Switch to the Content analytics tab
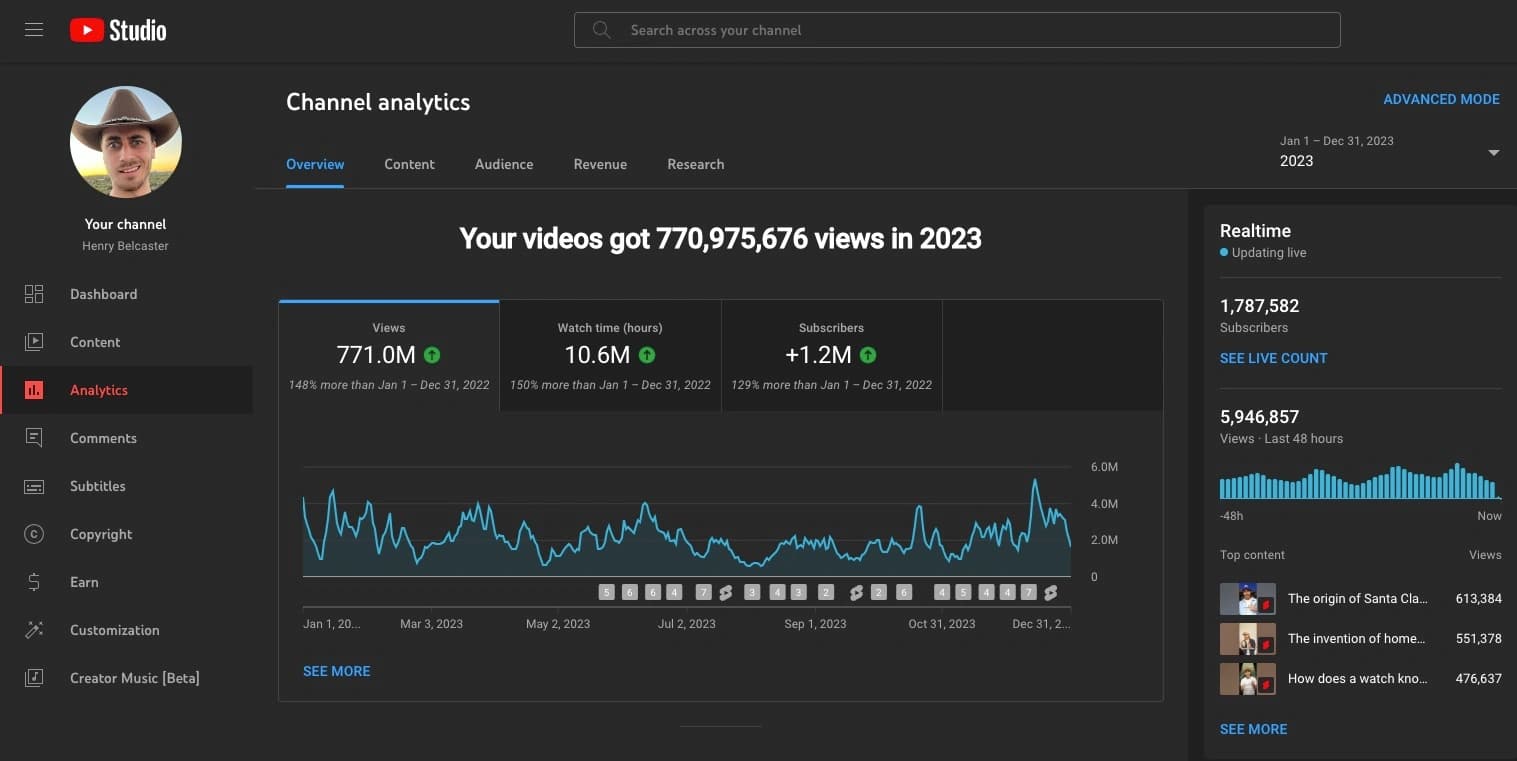This screenshot has width=1517, height=761. pos(409,164)
